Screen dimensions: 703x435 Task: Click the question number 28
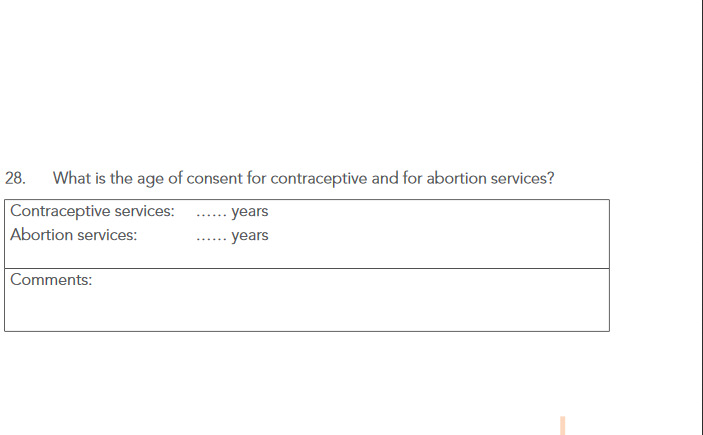tap(15, 179)
